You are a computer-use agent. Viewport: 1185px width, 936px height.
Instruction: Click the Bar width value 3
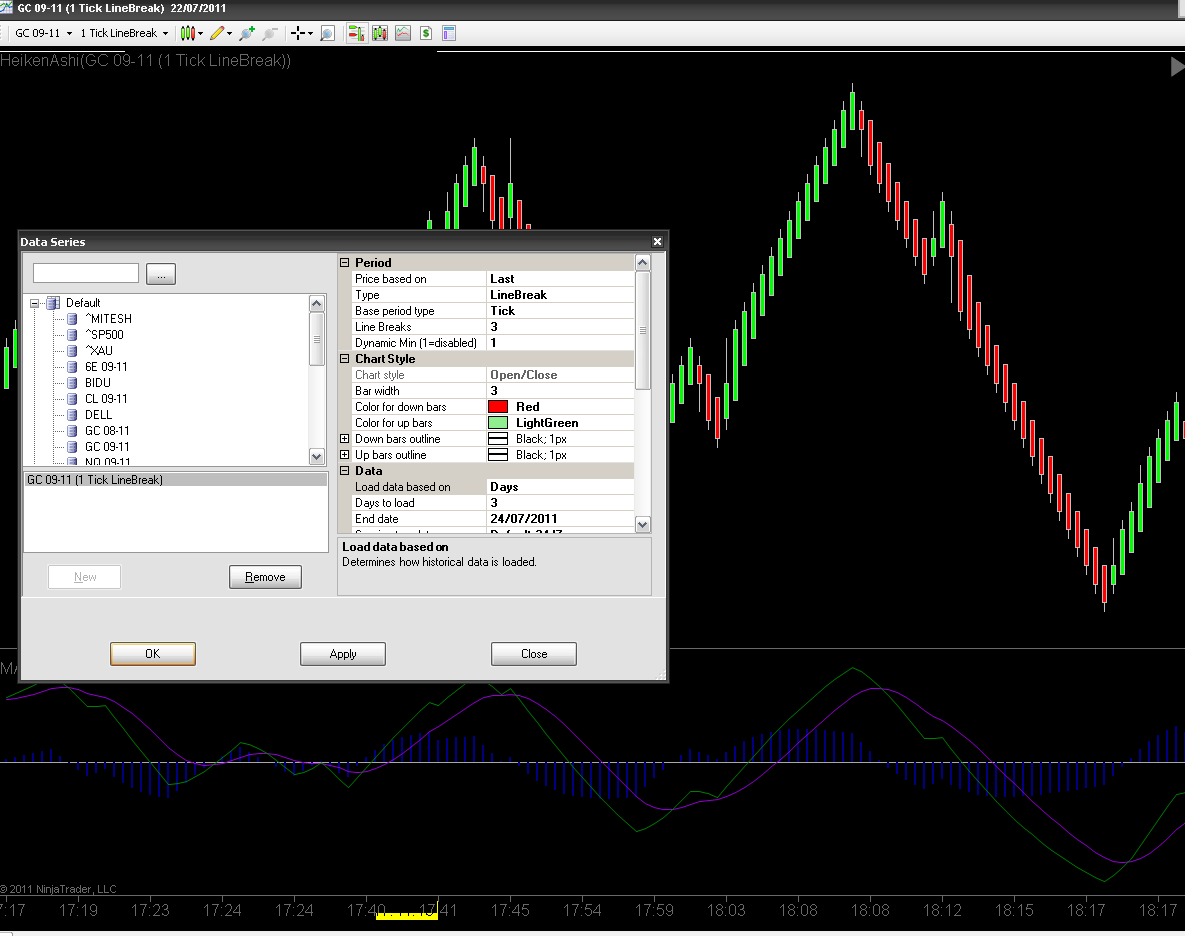pyautogui.click(x=561, y=391)
